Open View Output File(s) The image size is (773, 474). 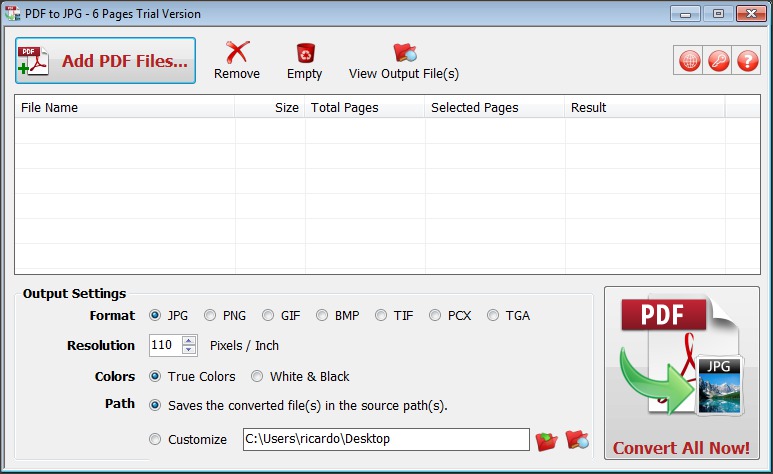[x=404, y=61]
